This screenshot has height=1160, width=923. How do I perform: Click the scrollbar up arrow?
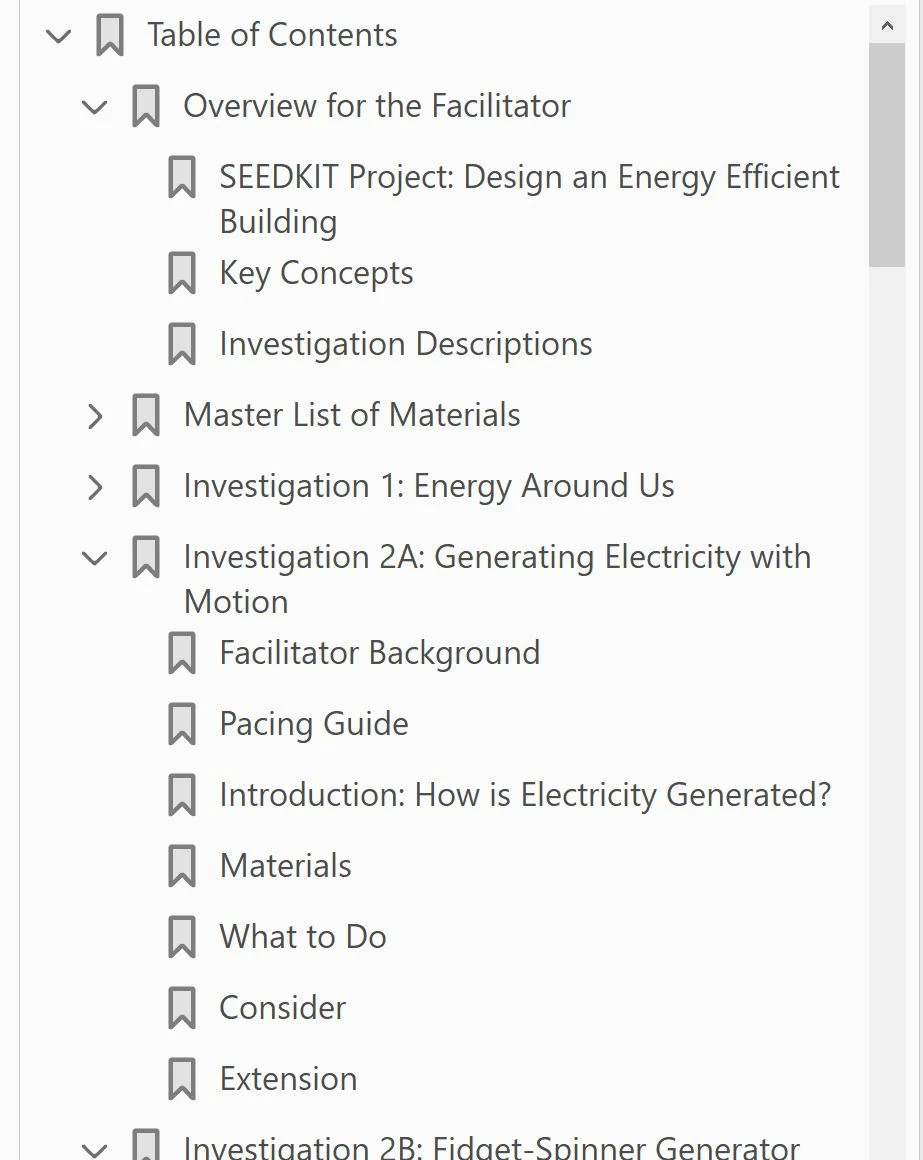pos(887,26)
